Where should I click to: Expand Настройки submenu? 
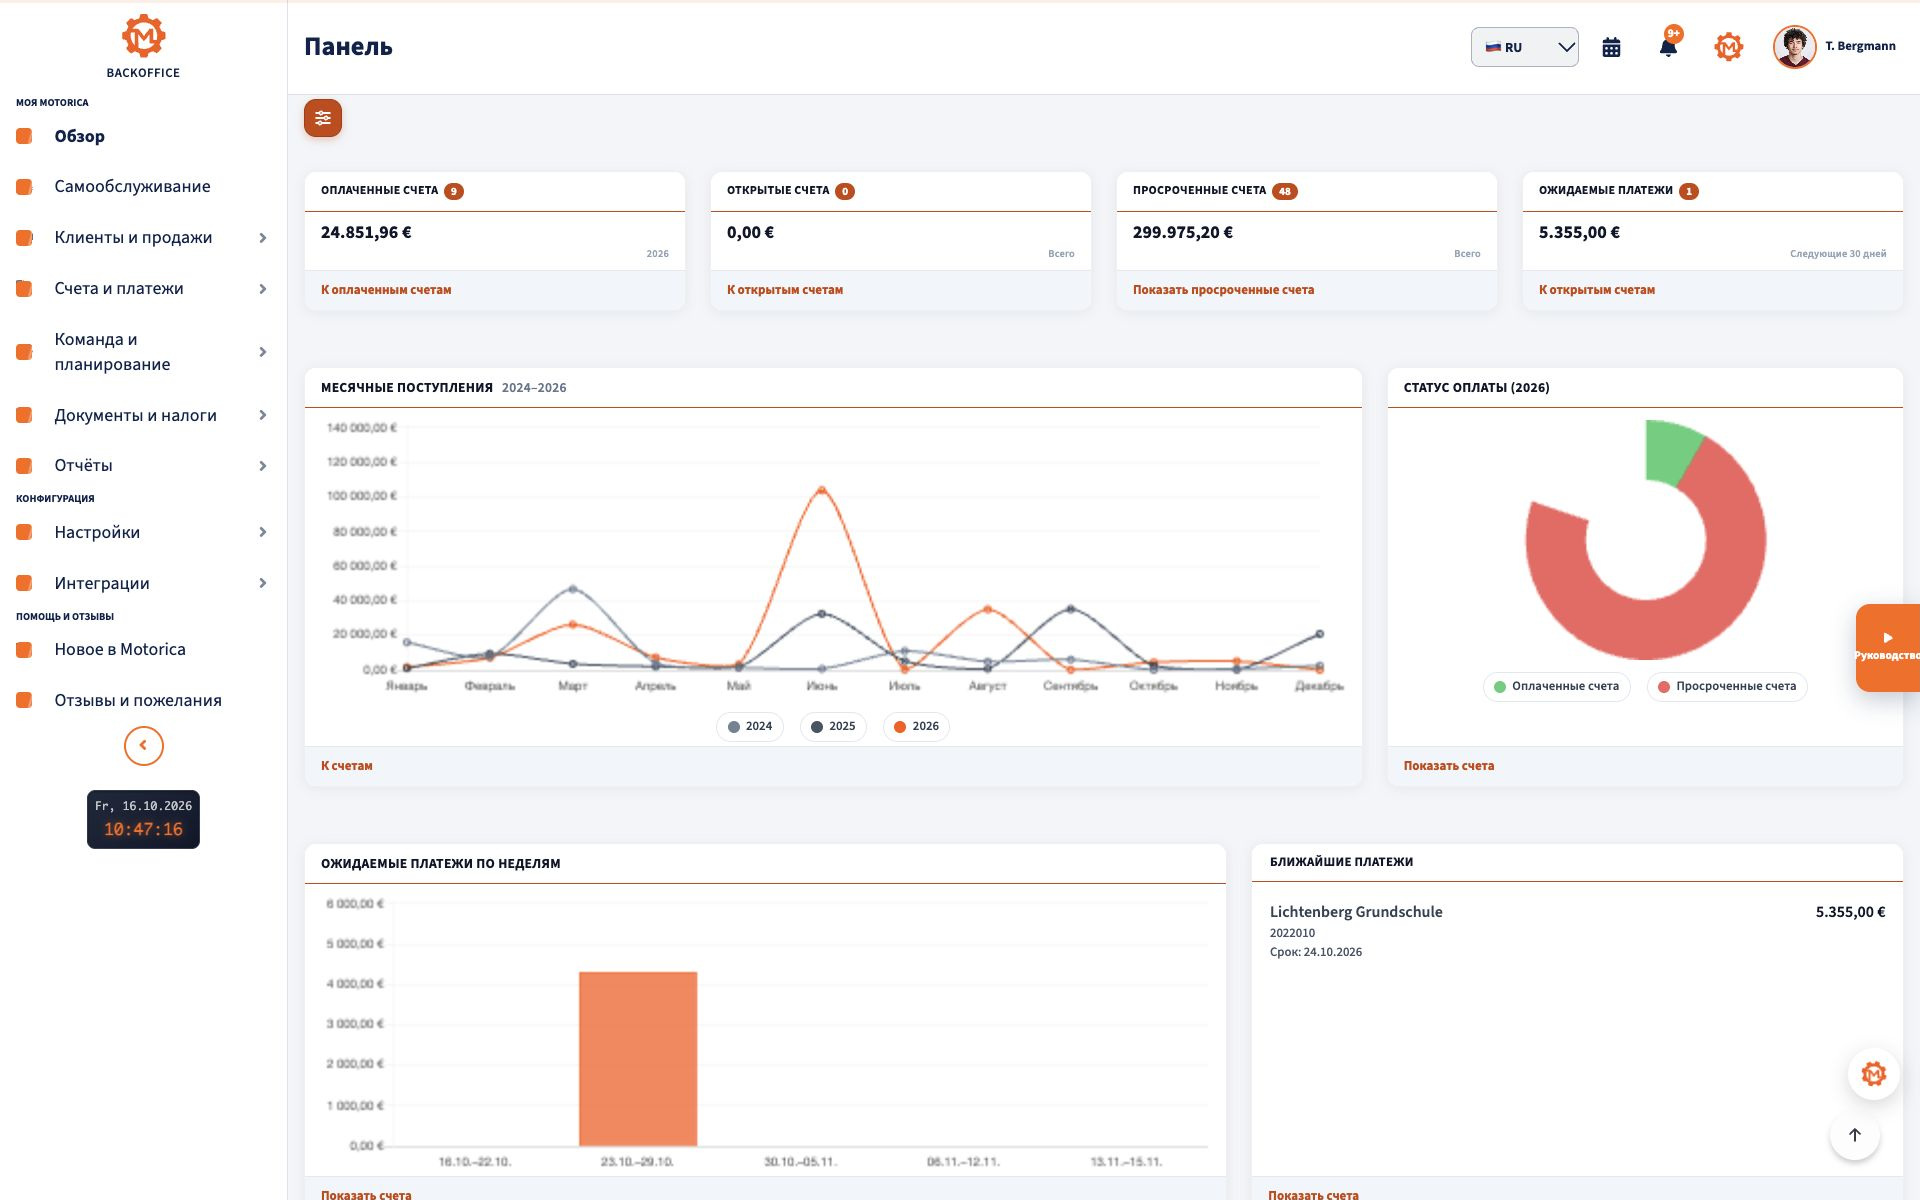click(x=262, y=532)
